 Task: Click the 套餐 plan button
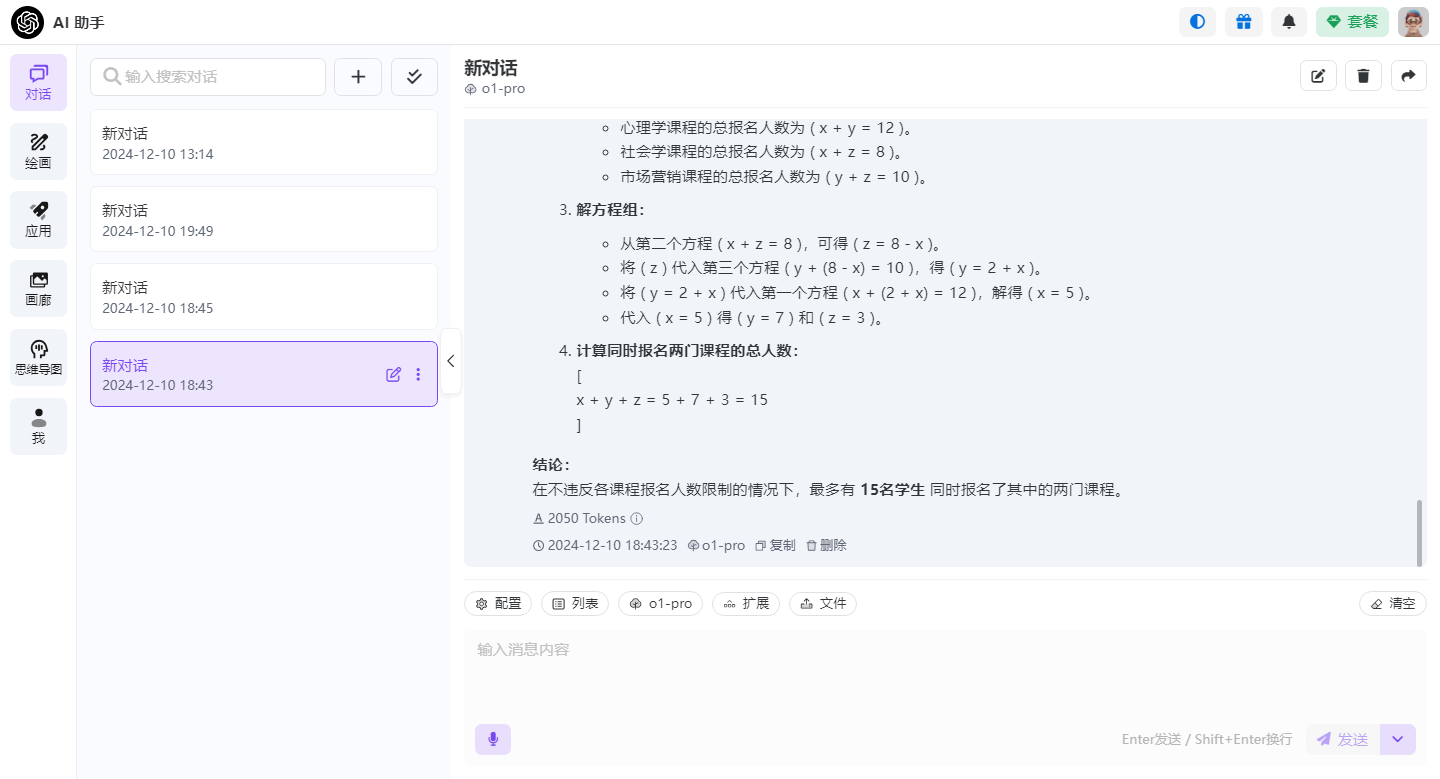[x=1352, y=21]
